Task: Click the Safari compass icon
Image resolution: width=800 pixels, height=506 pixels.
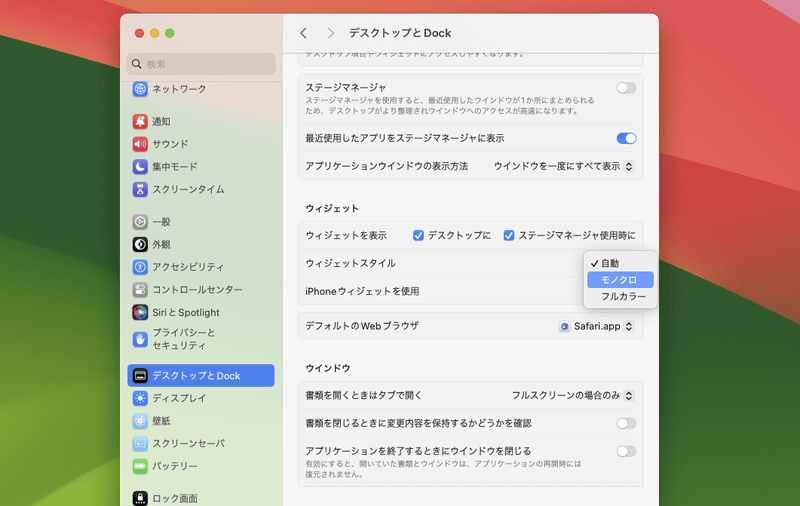Action: [564, 326]
